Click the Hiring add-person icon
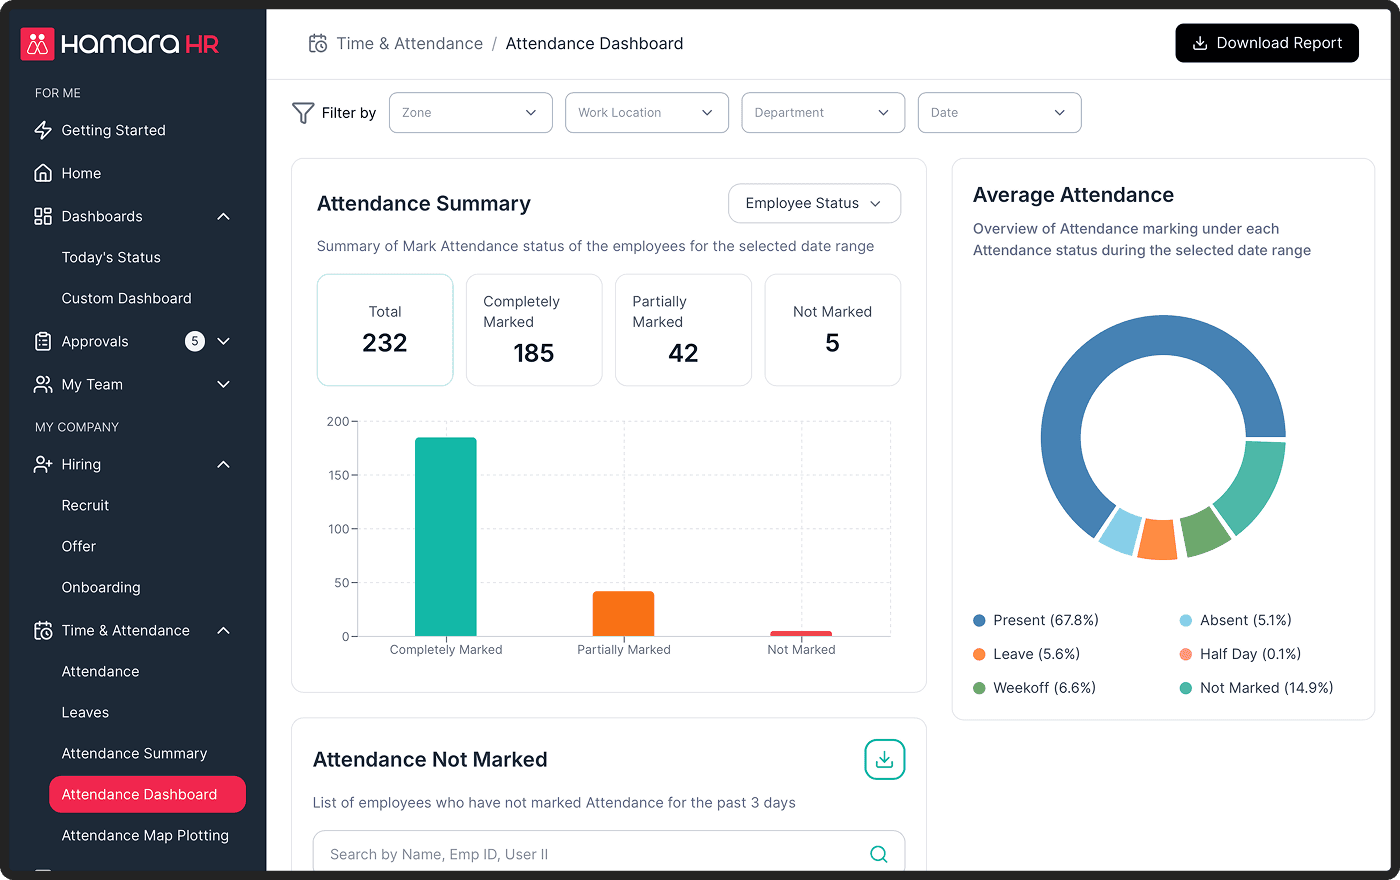The width and height of the screenshot is (1400, 880). (43, 464)
